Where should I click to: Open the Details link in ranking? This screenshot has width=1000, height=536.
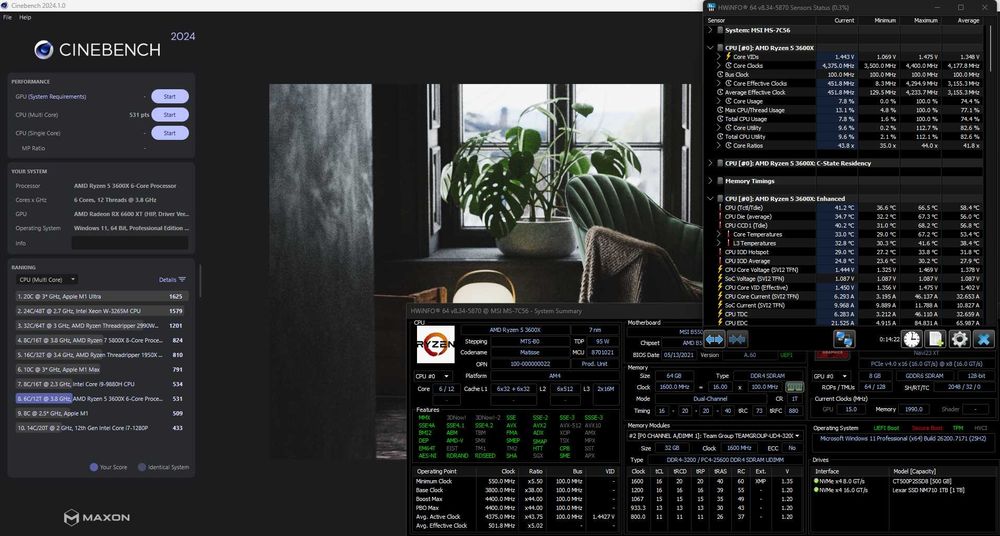click(x=167, y=279)
